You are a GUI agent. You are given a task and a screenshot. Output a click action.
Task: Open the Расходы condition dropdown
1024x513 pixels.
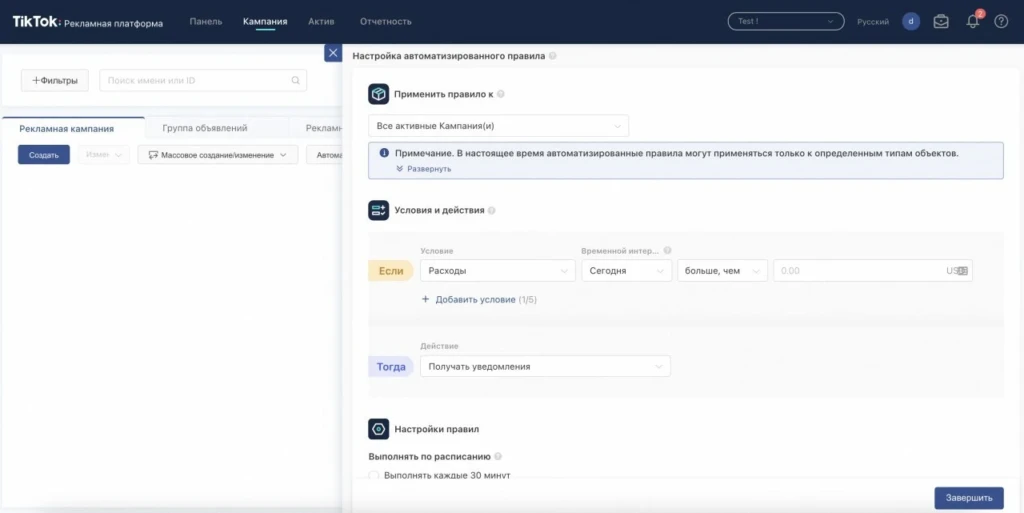click(x=498, y=271)
